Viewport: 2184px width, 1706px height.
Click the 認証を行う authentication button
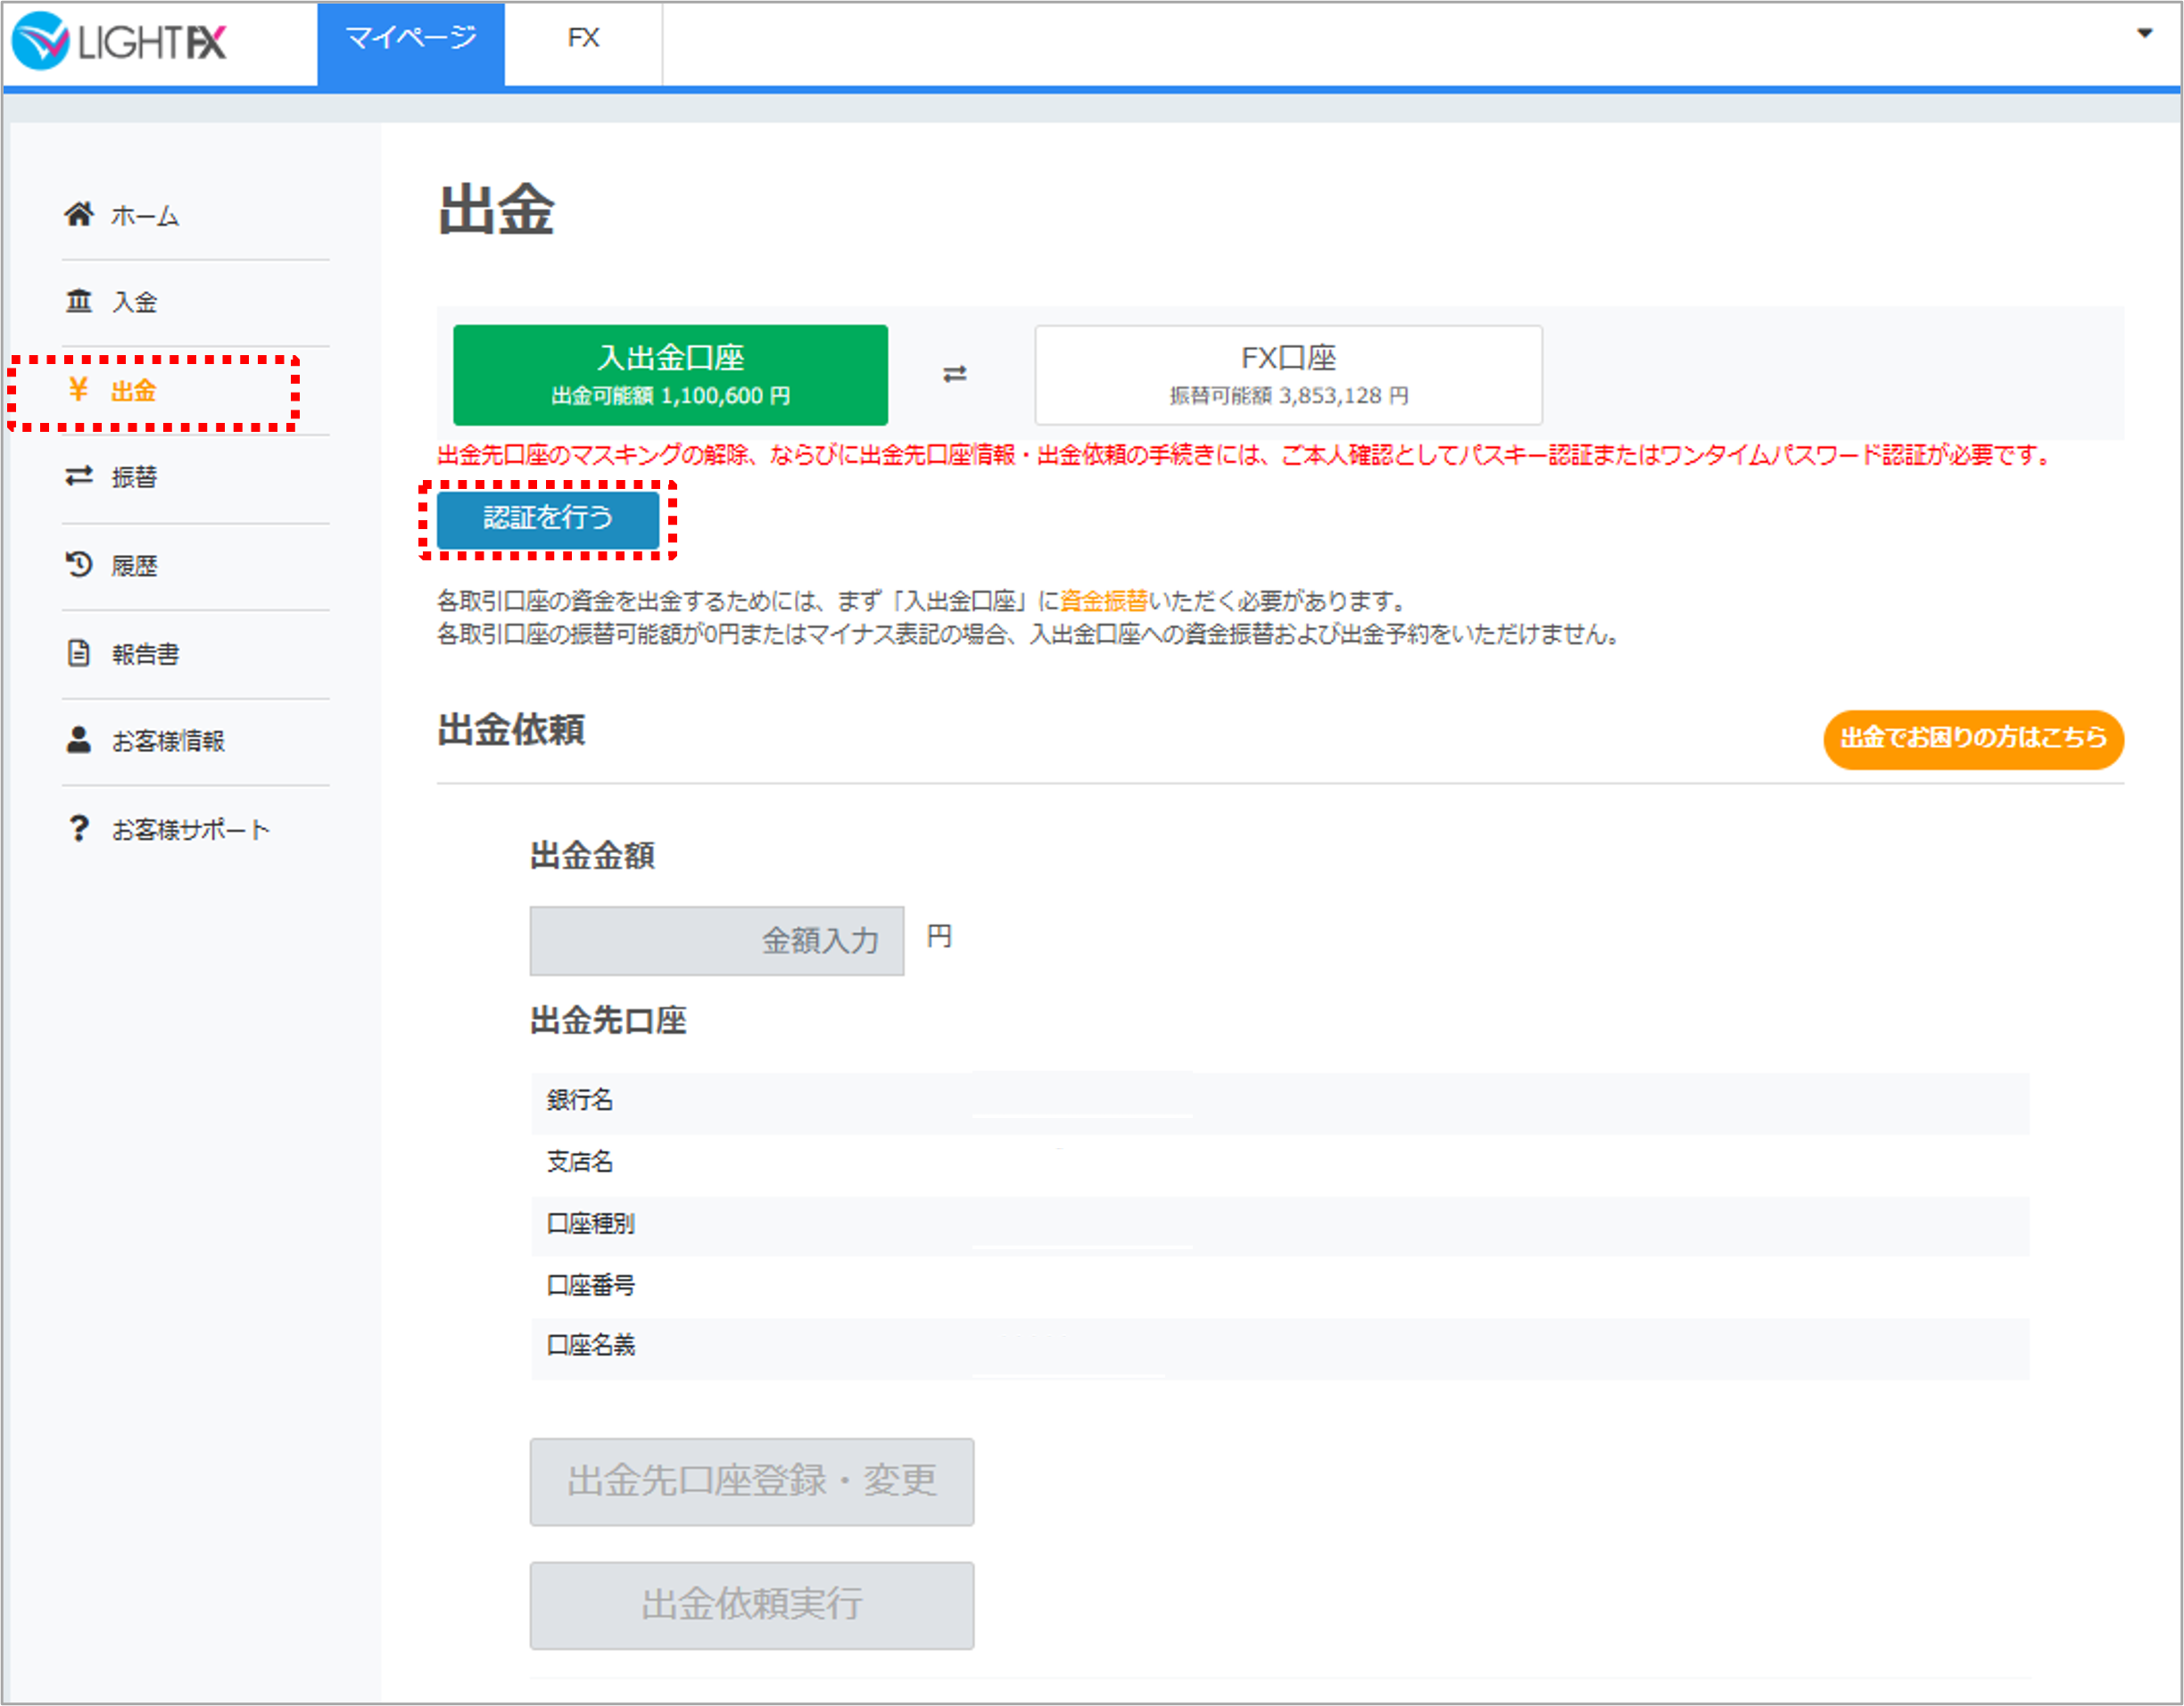[x=548, y=520]
